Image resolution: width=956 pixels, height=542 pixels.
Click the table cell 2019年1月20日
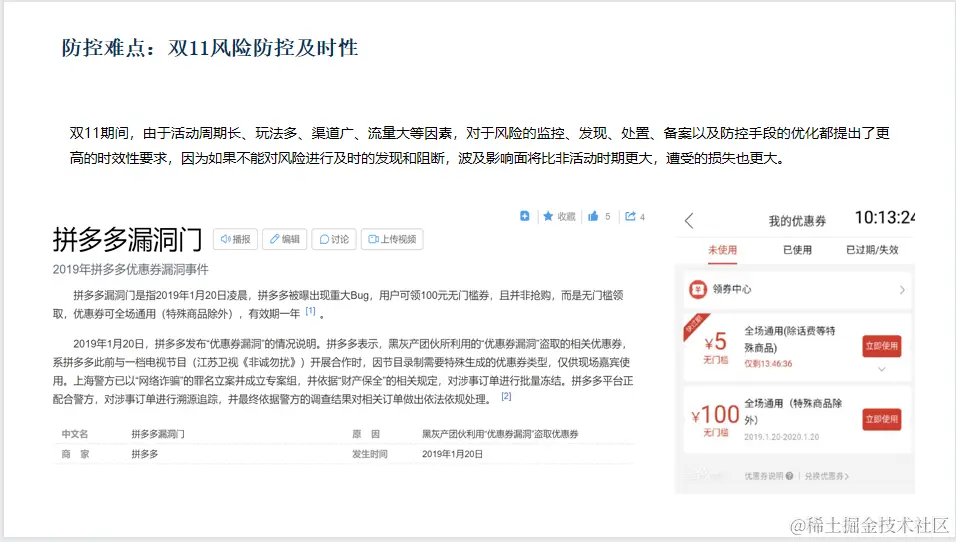[452, 454]
